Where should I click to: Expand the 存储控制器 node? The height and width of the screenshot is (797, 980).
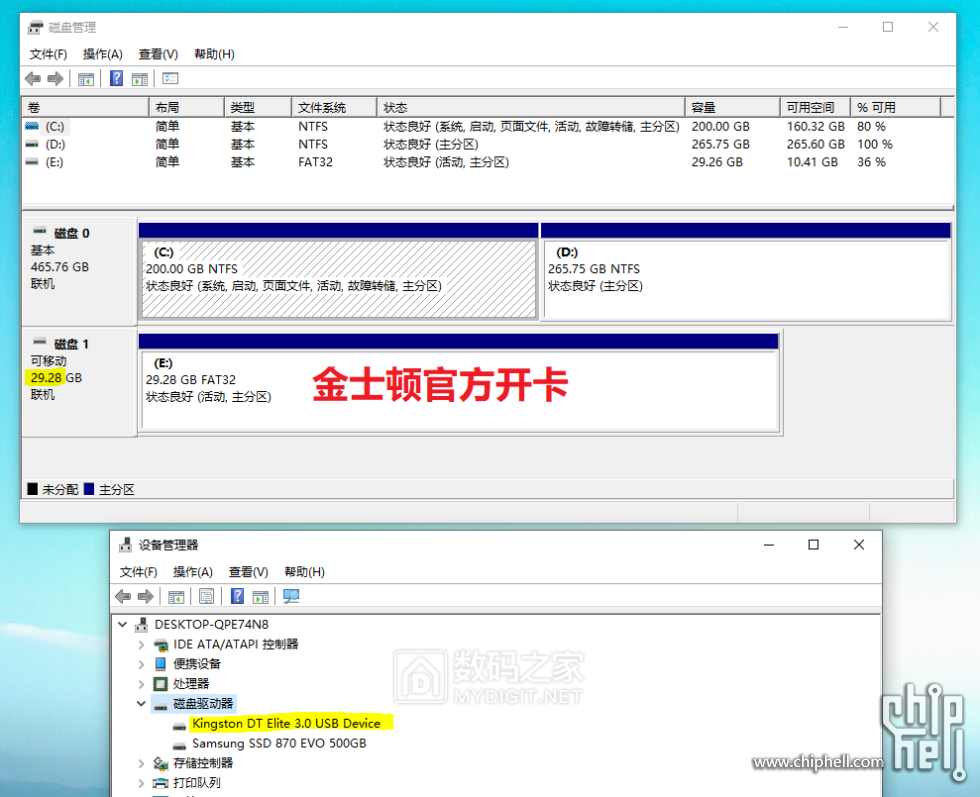click(141, 763)
